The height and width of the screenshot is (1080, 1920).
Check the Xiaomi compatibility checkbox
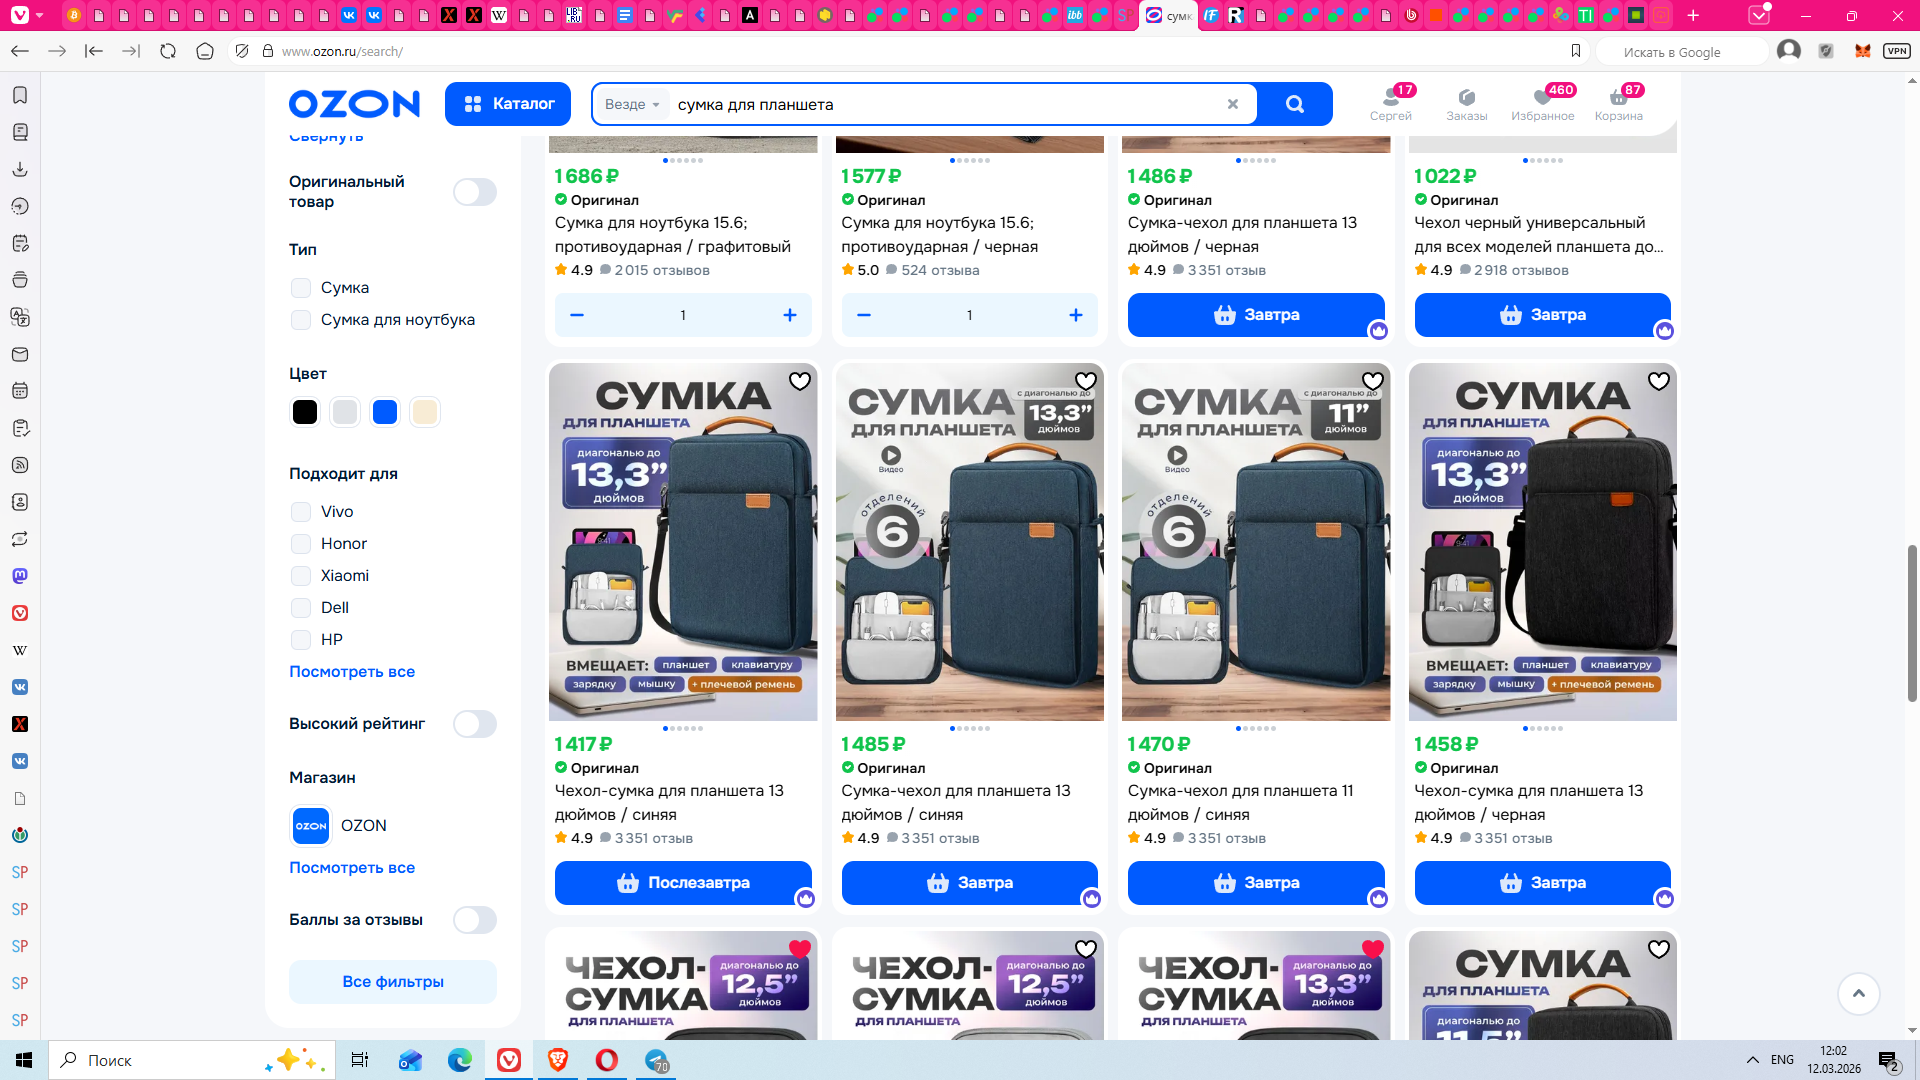click(x=301, y=576)
